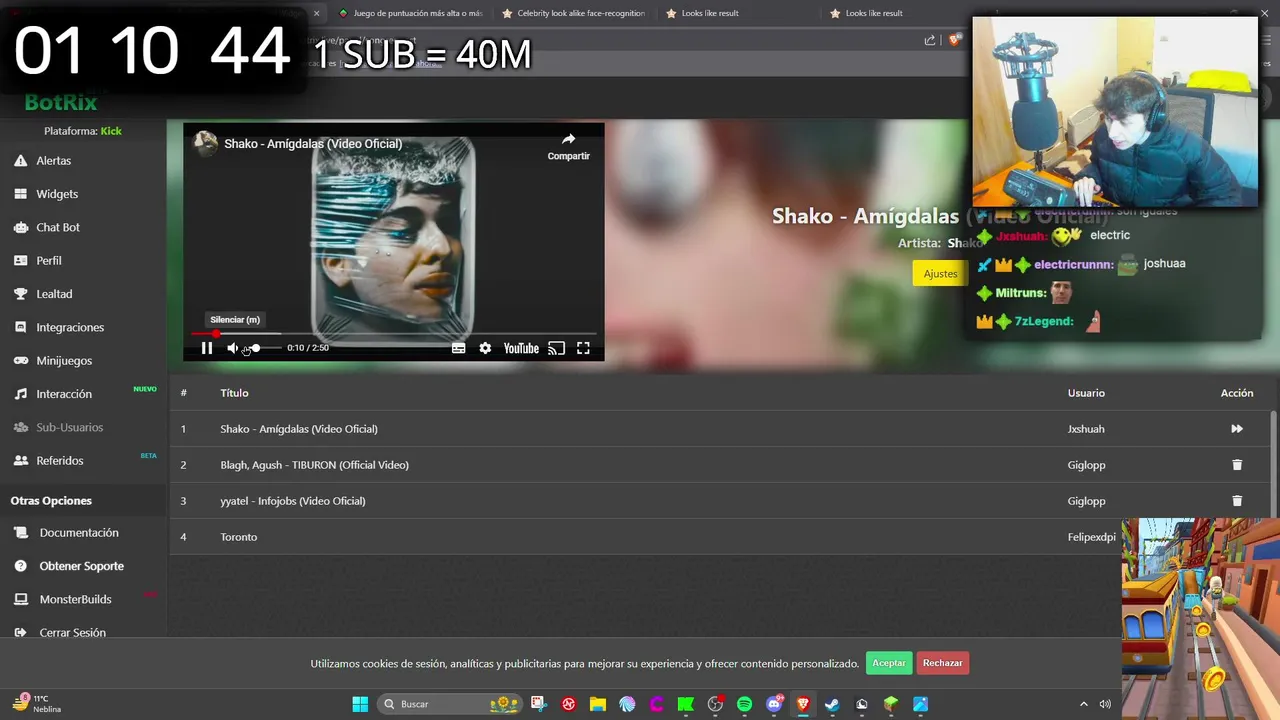Open Steam from the taskbar
The image size is (1280, 720).
click(832, 704)
